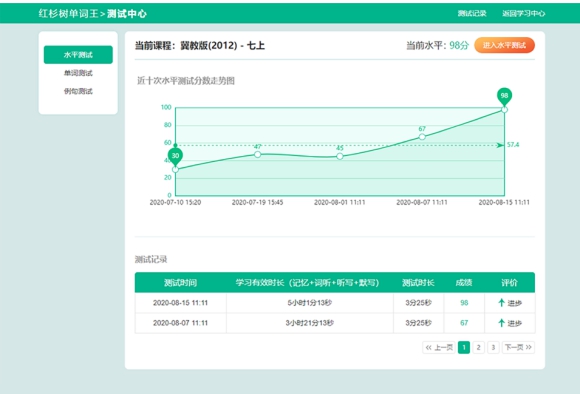Click x-axis label 2020-07-10 15:20
The width and height of the screenshot is (580, 394).
(175, 202)
